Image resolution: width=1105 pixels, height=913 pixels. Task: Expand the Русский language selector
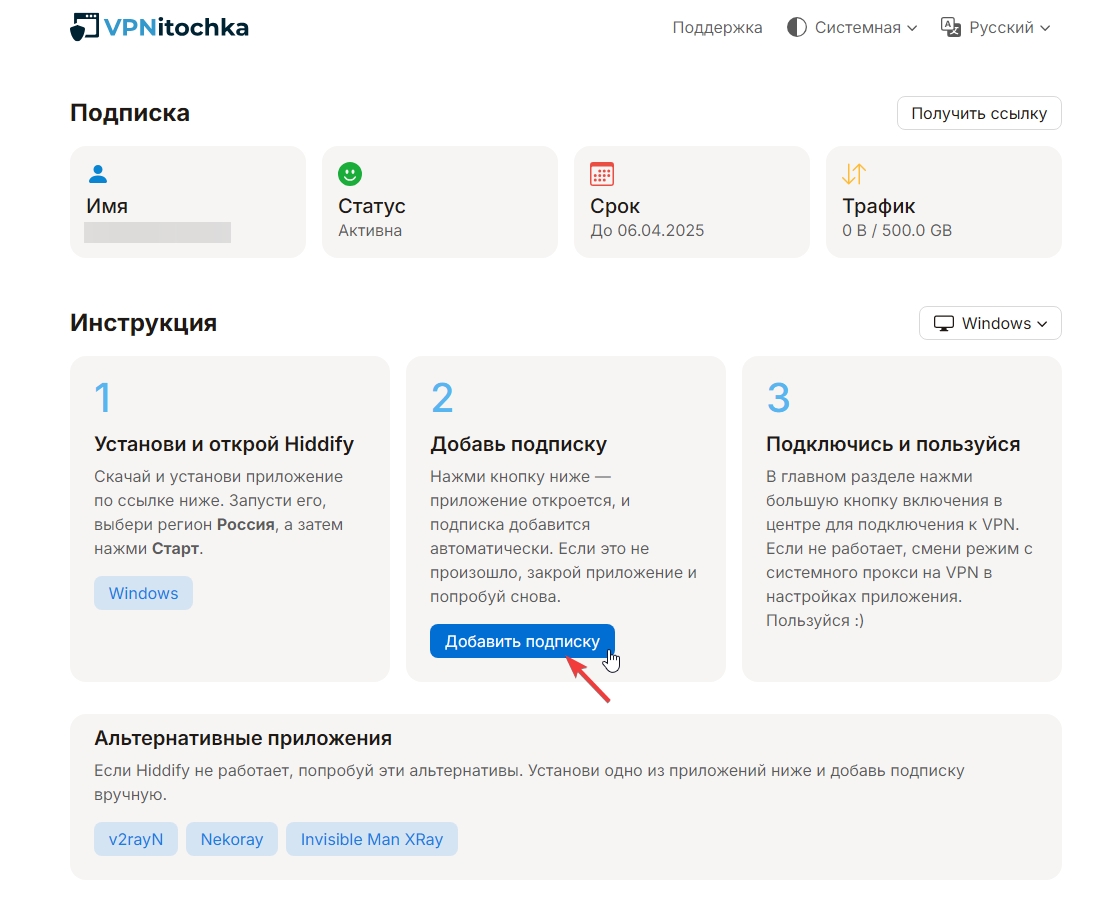997,28
